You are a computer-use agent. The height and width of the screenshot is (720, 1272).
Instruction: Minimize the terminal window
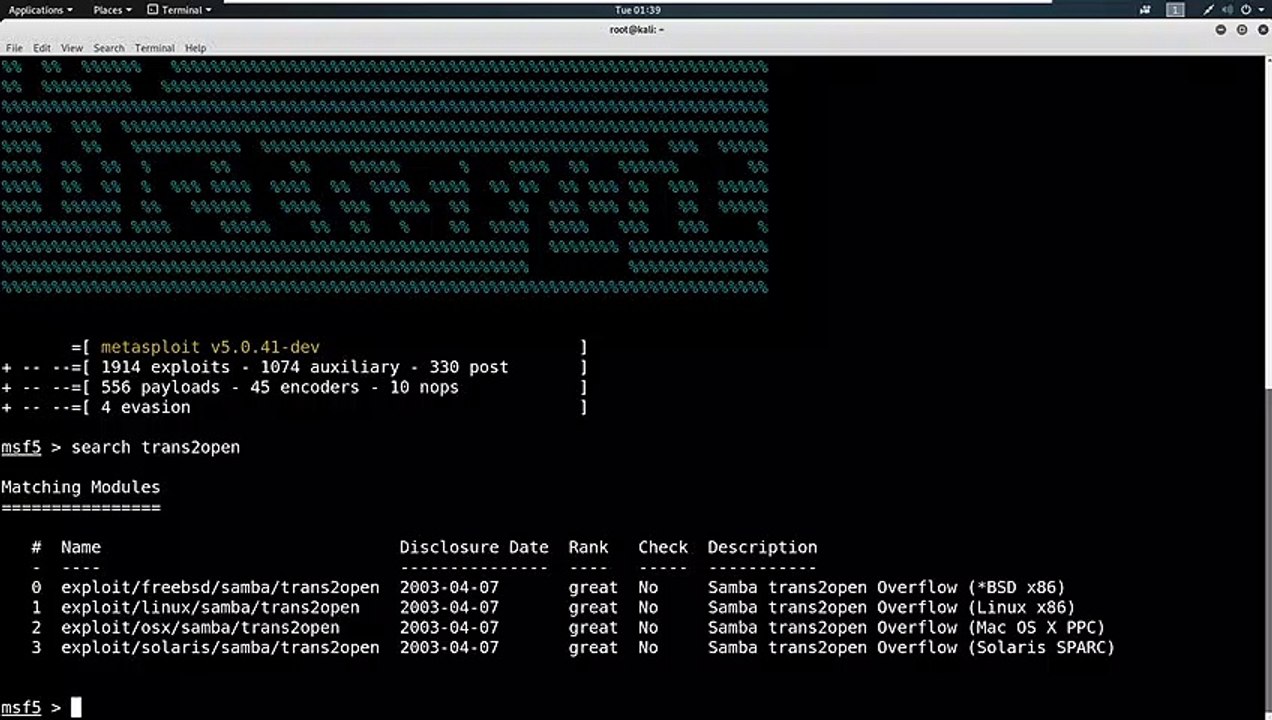[x=1221, y=30]
